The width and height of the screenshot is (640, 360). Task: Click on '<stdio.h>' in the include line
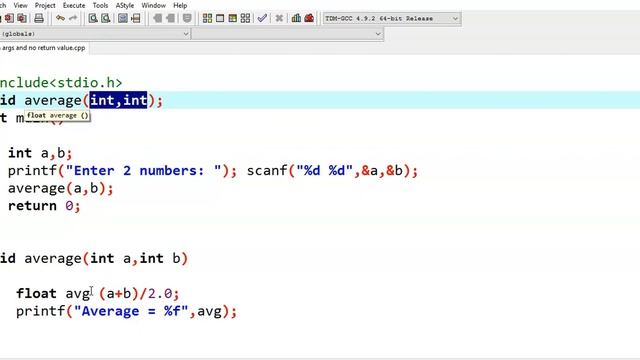[x=86, y=82]
